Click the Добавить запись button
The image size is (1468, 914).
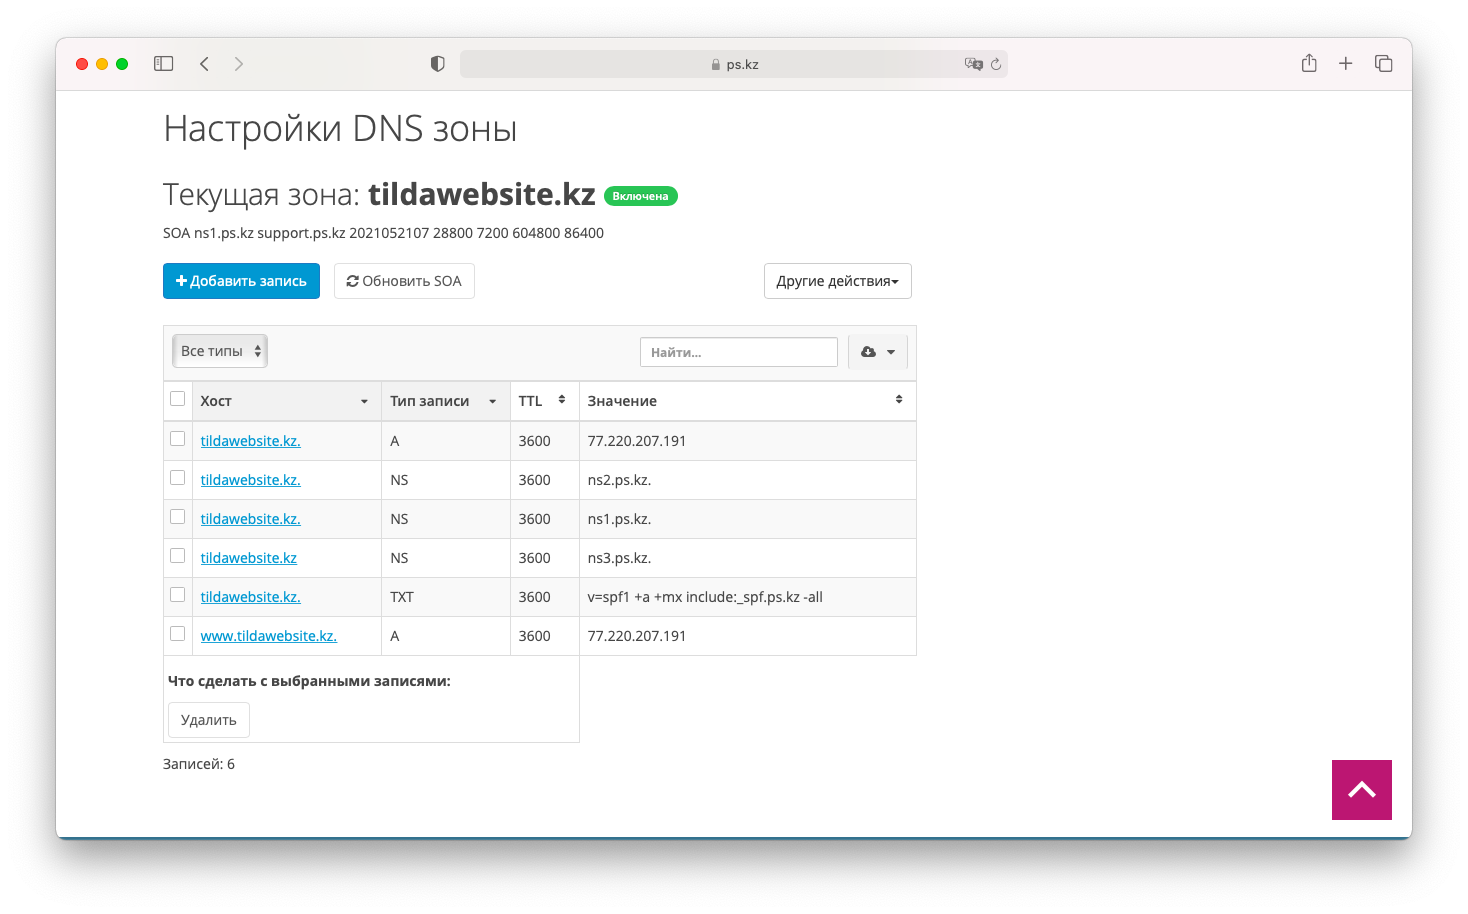(x=241, y=281)
